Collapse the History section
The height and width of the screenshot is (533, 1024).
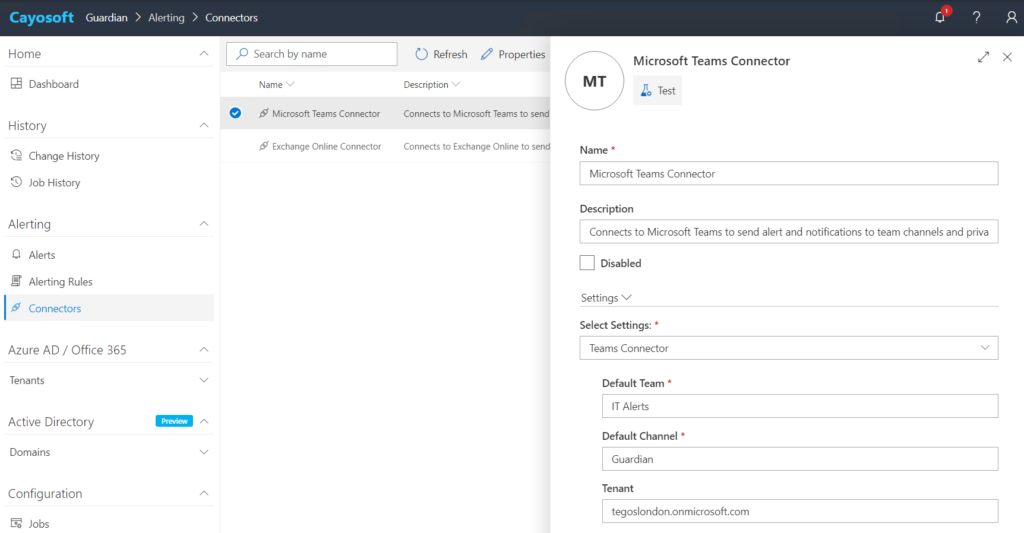[204, 125]
